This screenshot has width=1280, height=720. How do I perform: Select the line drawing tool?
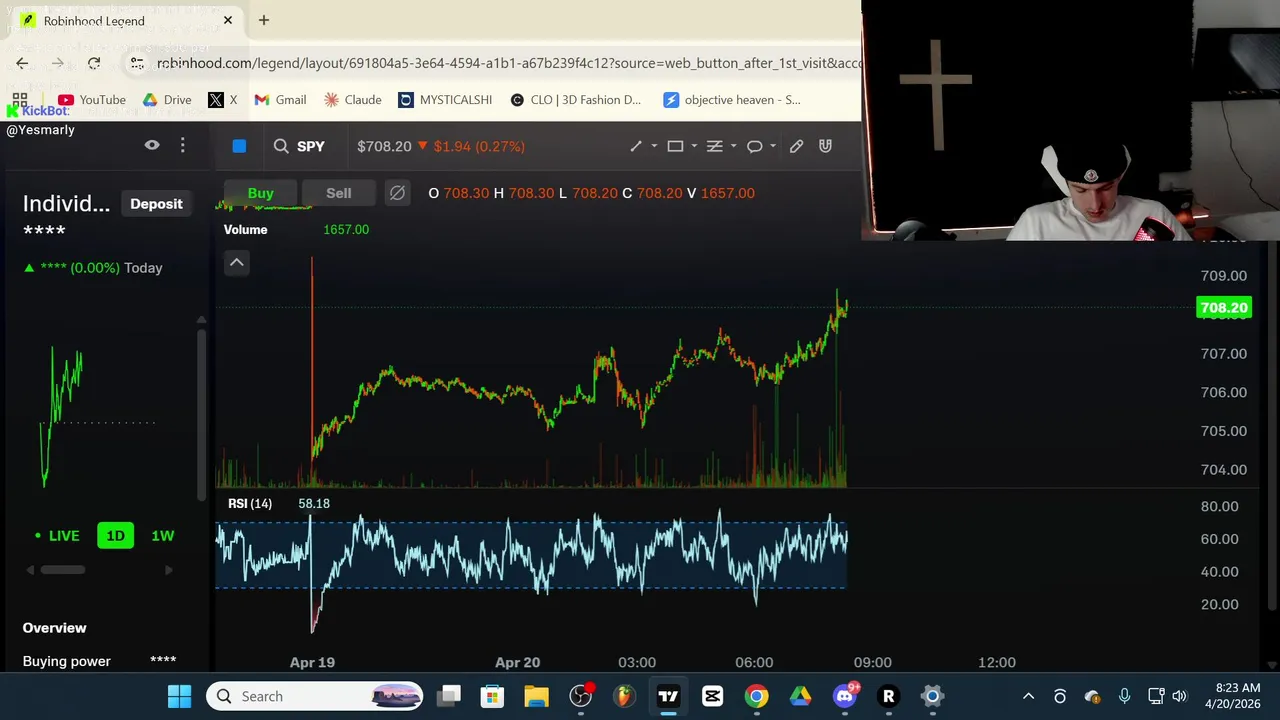[x=636, y=146]
